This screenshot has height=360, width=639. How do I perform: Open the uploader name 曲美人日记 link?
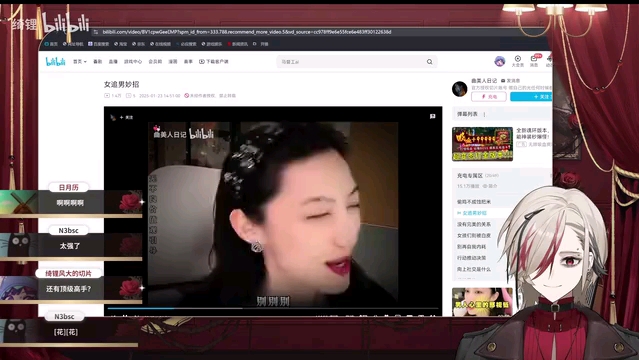click(x=484, y=81)
